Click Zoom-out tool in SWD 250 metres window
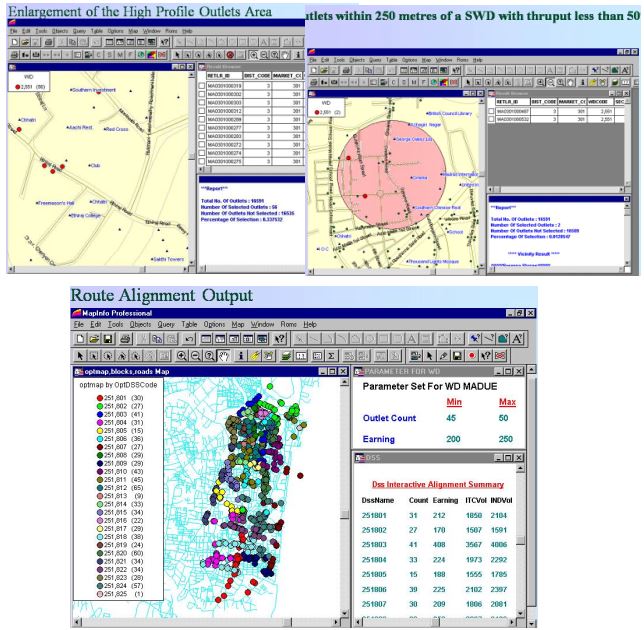644x630 pixels. click(551, 82)
